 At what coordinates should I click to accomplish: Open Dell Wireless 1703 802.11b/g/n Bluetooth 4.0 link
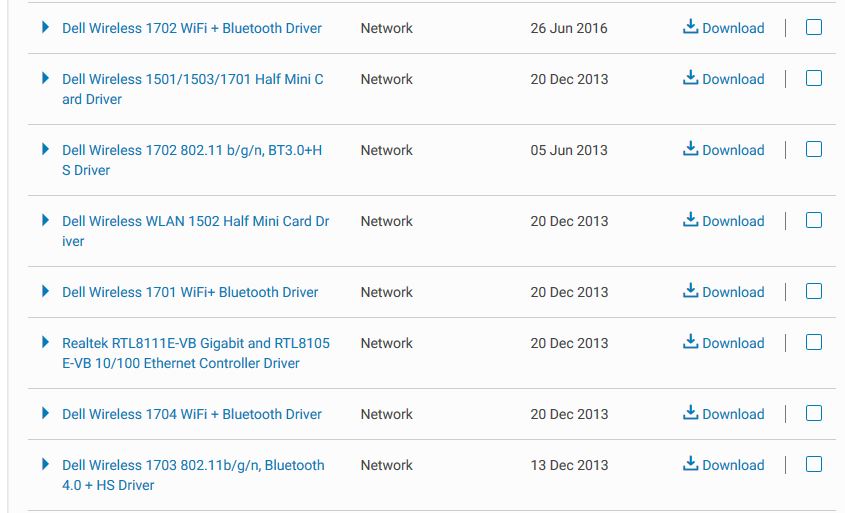(x=193, y=475)
